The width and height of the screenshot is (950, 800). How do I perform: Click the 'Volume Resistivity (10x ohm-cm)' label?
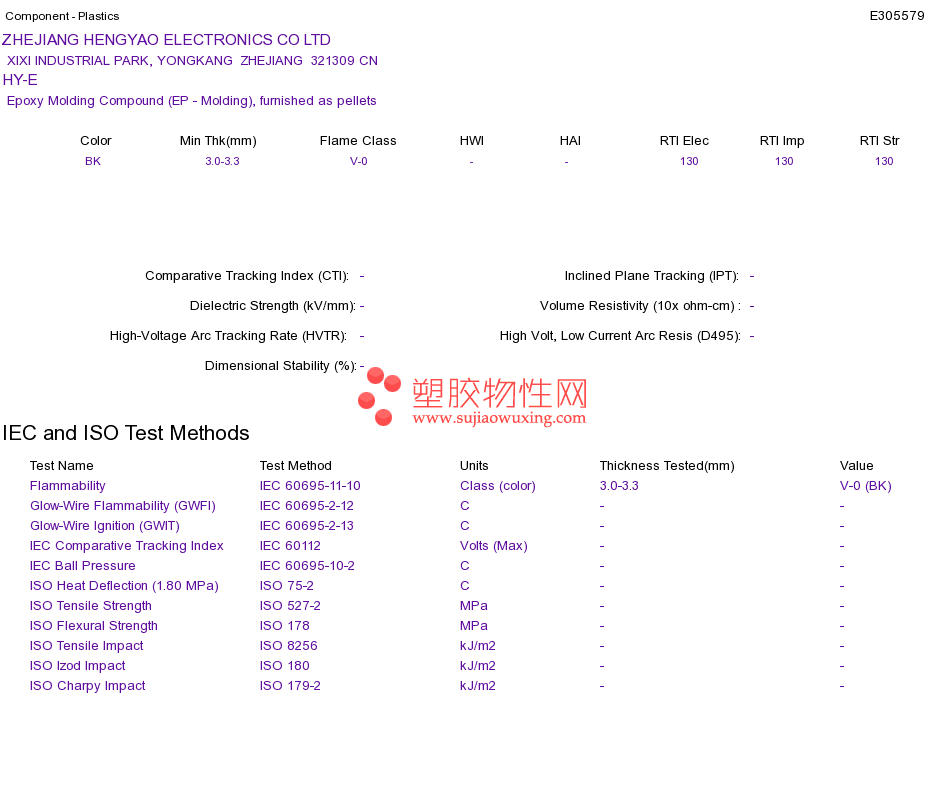tap(640, 306)
